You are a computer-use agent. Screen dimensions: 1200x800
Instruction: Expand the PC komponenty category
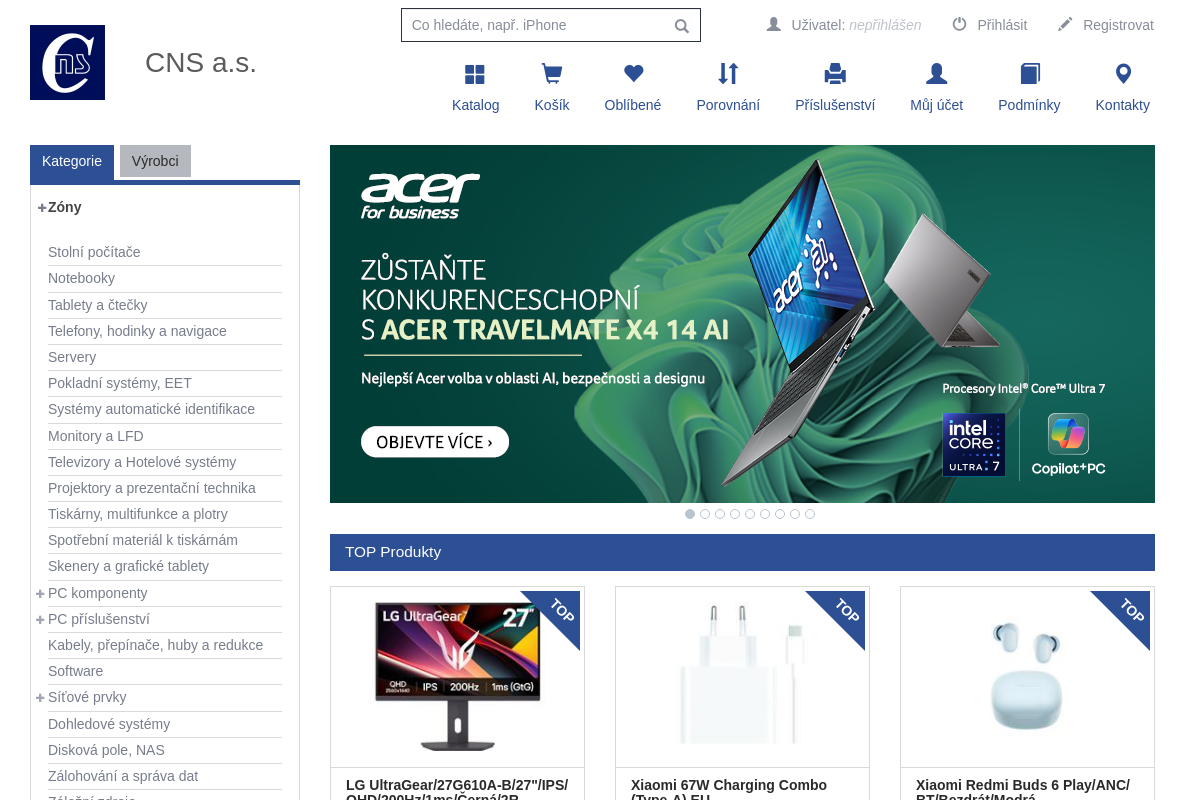coord(40,594)
